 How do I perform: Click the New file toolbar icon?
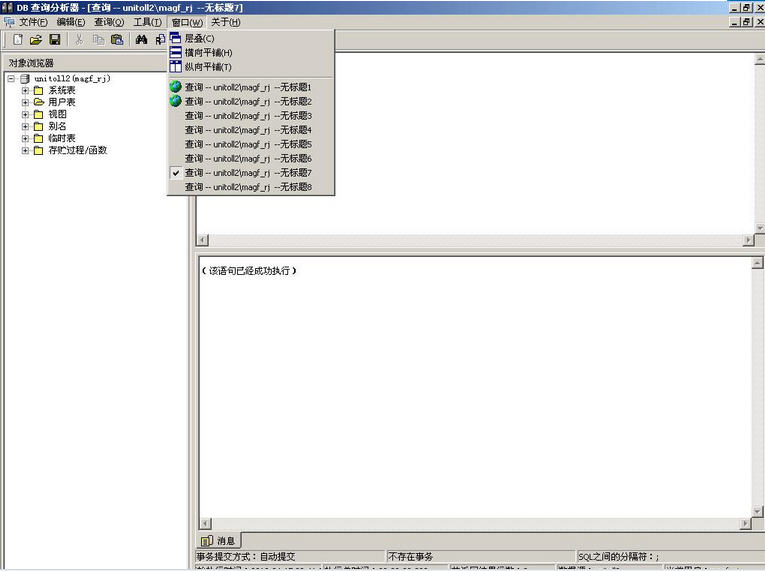coord(17,40)
